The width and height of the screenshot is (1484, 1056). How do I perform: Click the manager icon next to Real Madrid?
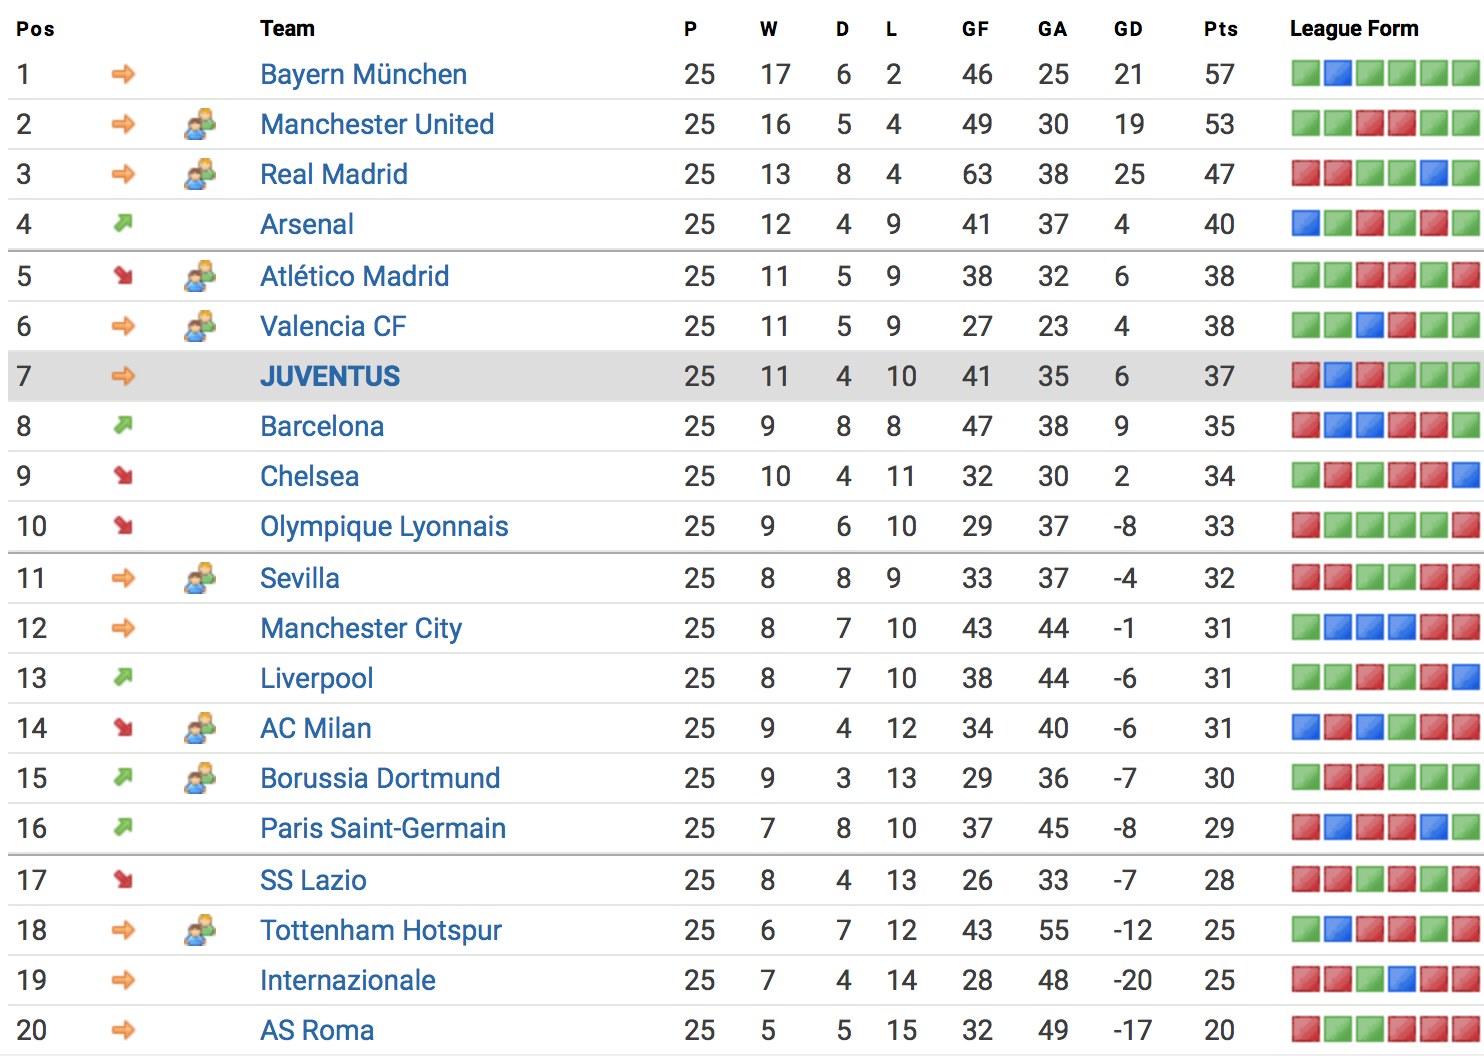[200, 174]
